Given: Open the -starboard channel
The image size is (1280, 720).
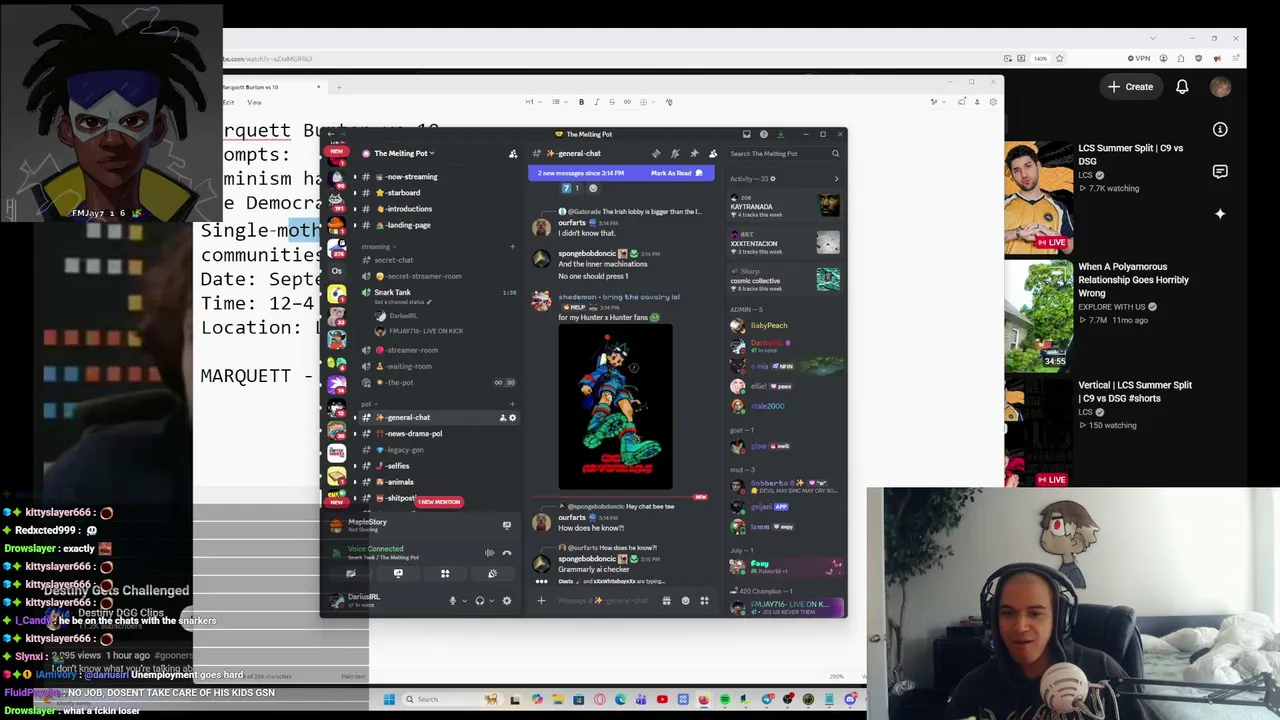Looking at the screenshot, I should click(x=403, y=192).
